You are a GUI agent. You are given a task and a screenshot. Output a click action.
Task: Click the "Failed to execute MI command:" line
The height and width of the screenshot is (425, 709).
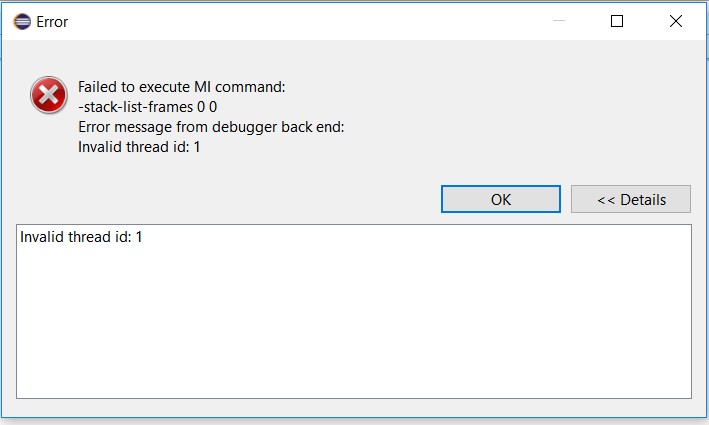(181, 87)
